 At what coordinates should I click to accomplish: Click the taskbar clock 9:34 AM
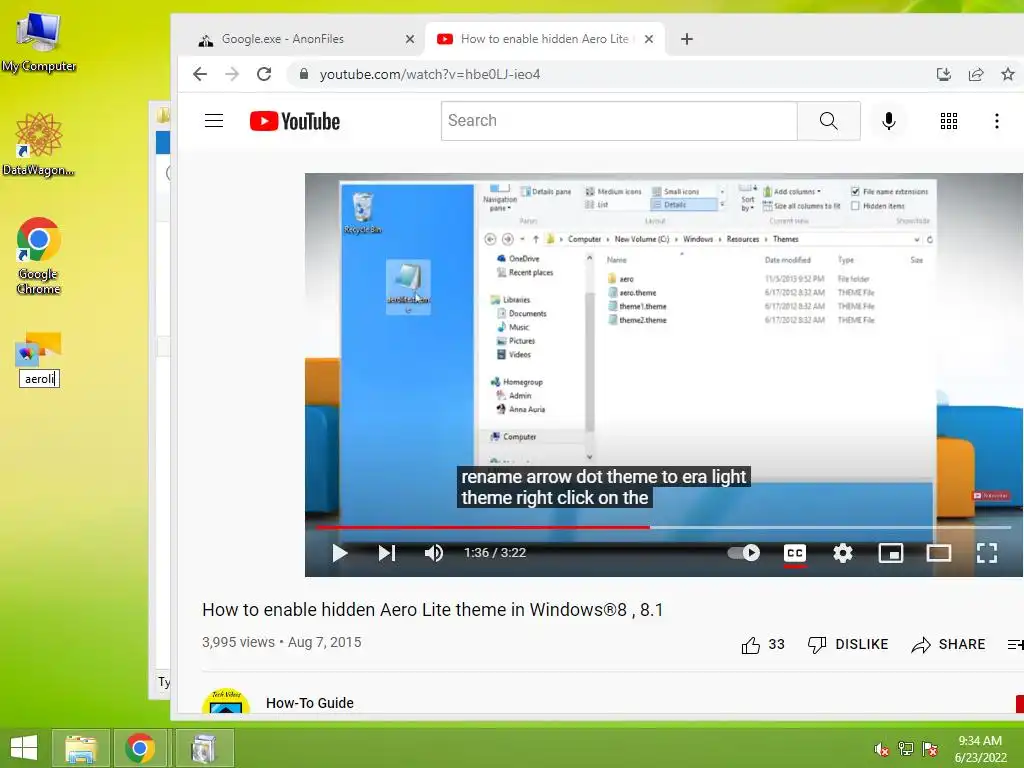[980, 741]
